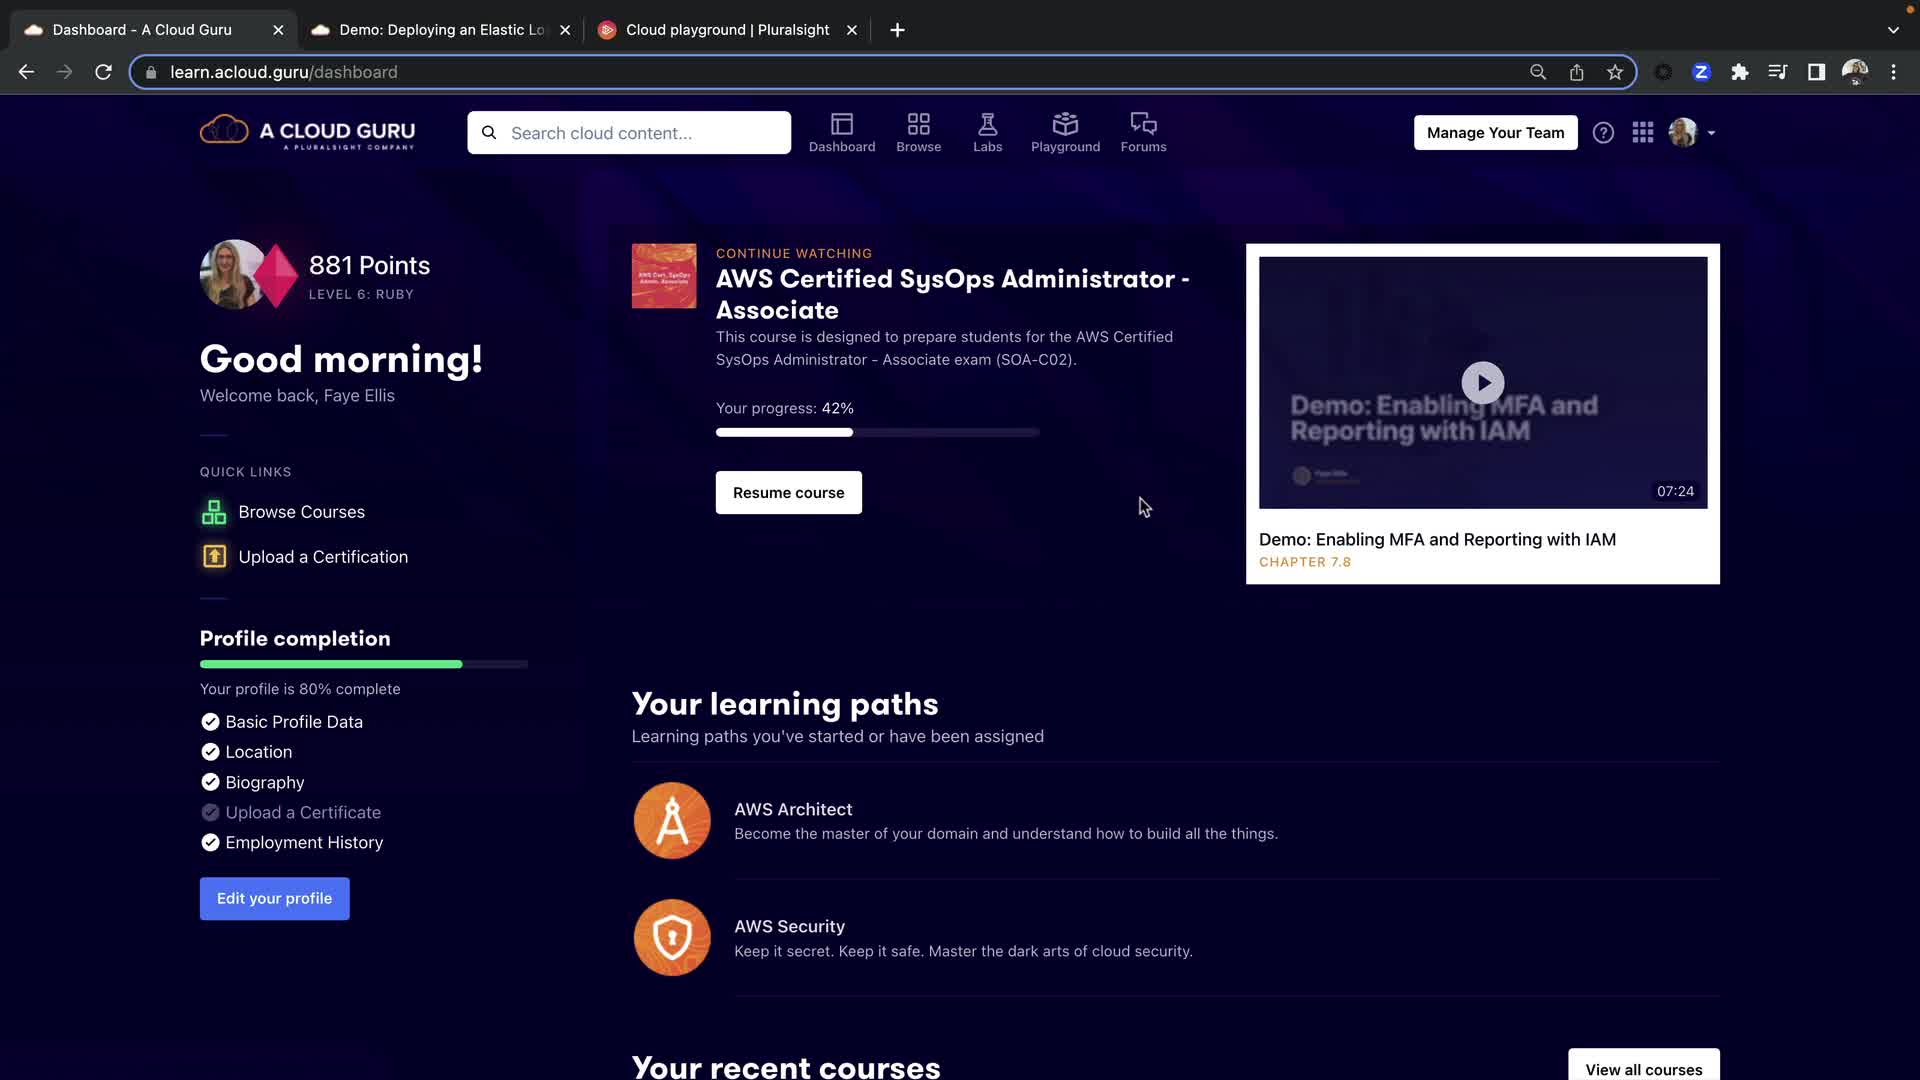
Task: Open the Forums chat icon
Action: [x=1143, y=124]
